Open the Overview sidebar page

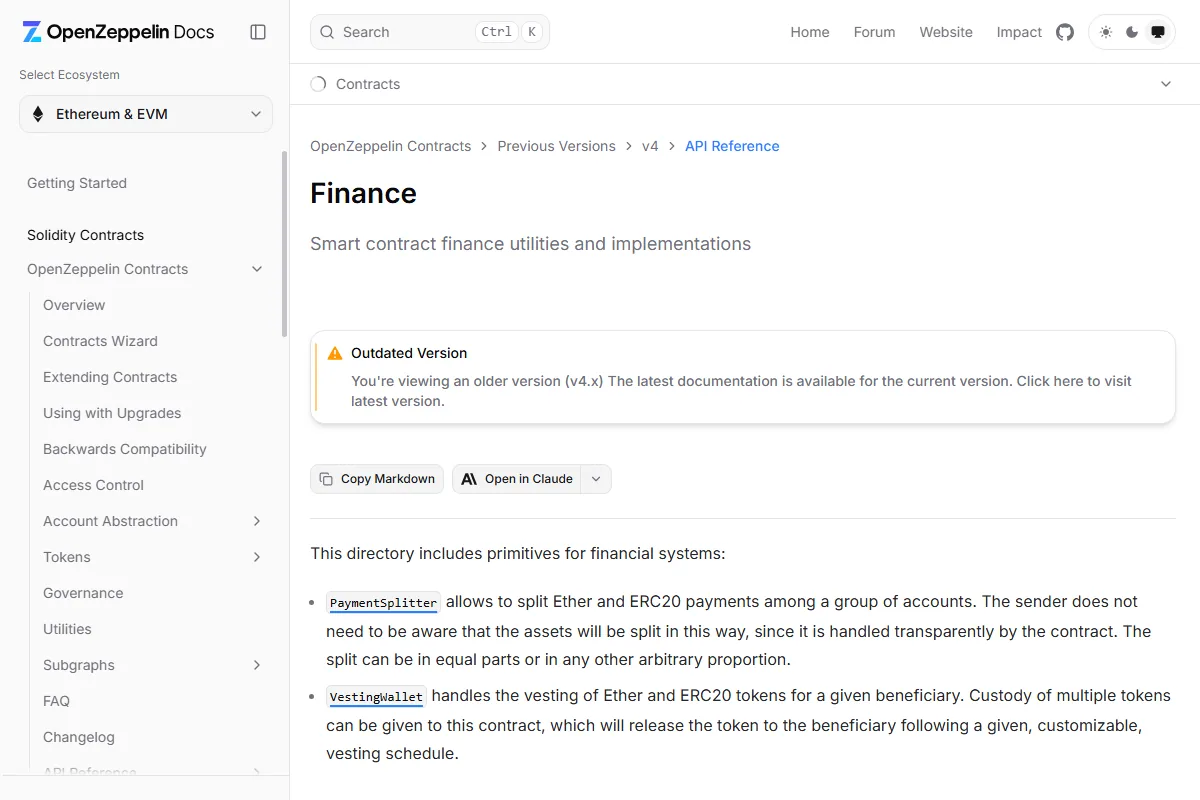tap(74, 305)
